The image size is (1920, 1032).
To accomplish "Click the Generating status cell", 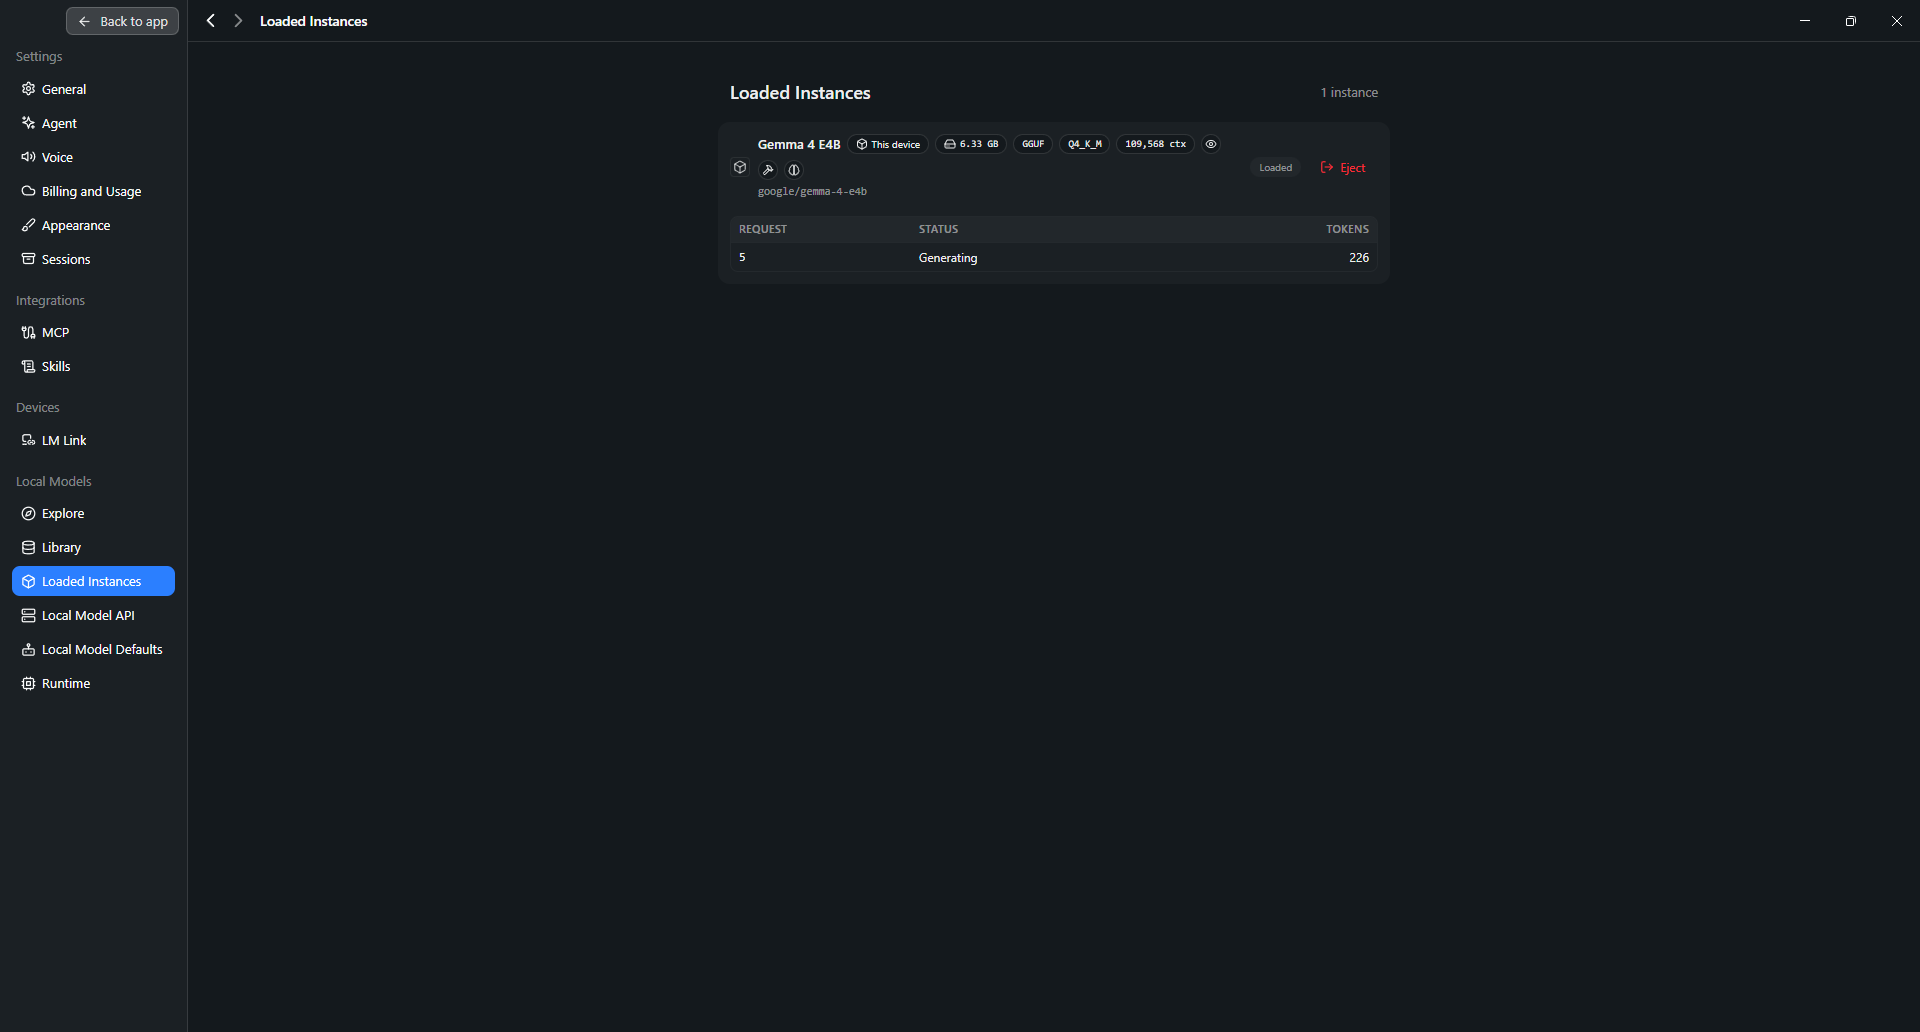I will (948, 258).
